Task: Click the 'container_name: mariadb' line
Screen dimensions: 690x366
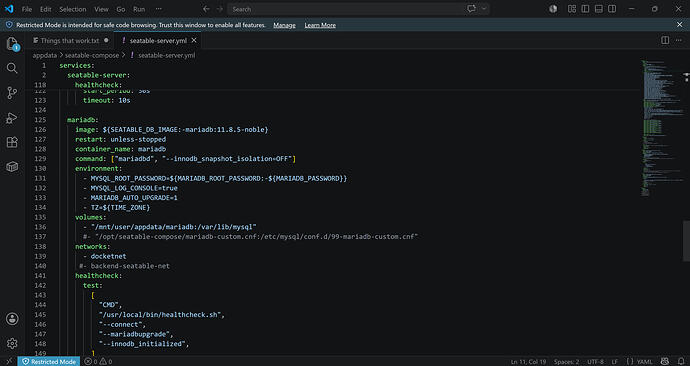Action: [120, 149]
